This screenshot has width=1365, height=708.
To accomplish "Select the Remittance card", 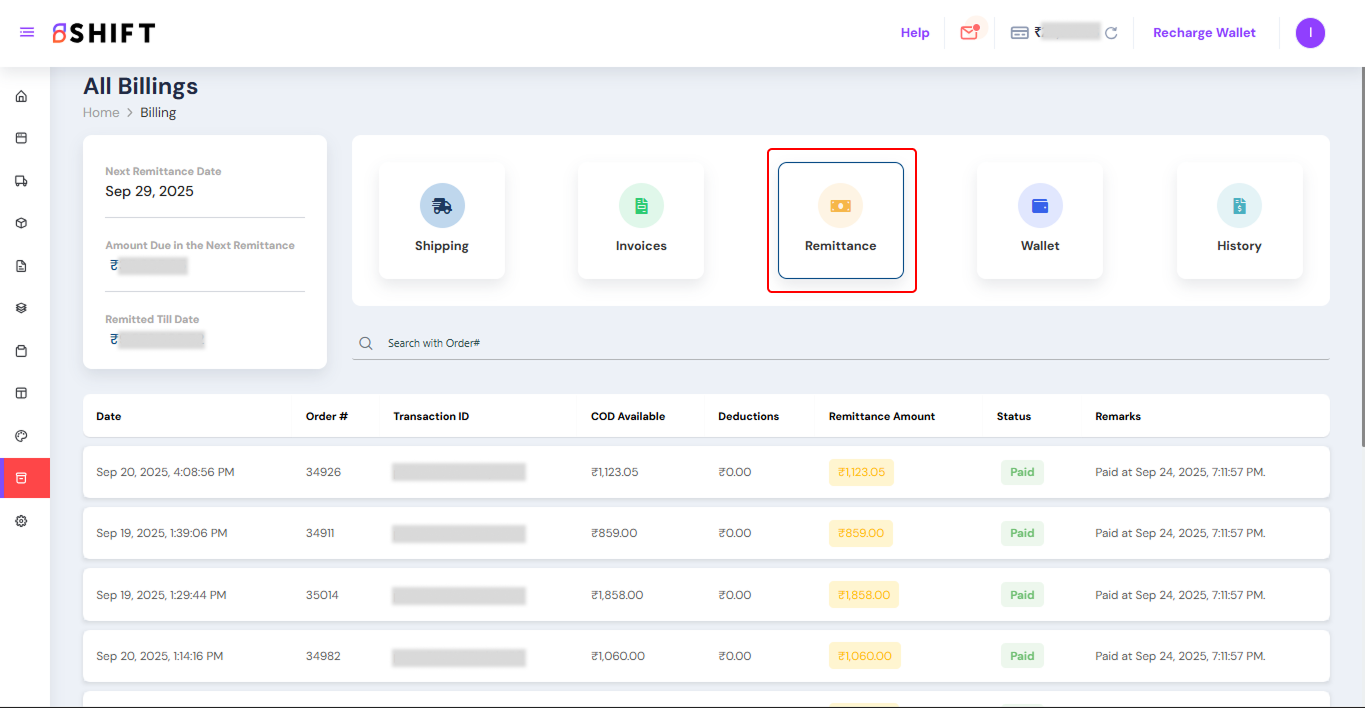I will [x=840, y=220].
